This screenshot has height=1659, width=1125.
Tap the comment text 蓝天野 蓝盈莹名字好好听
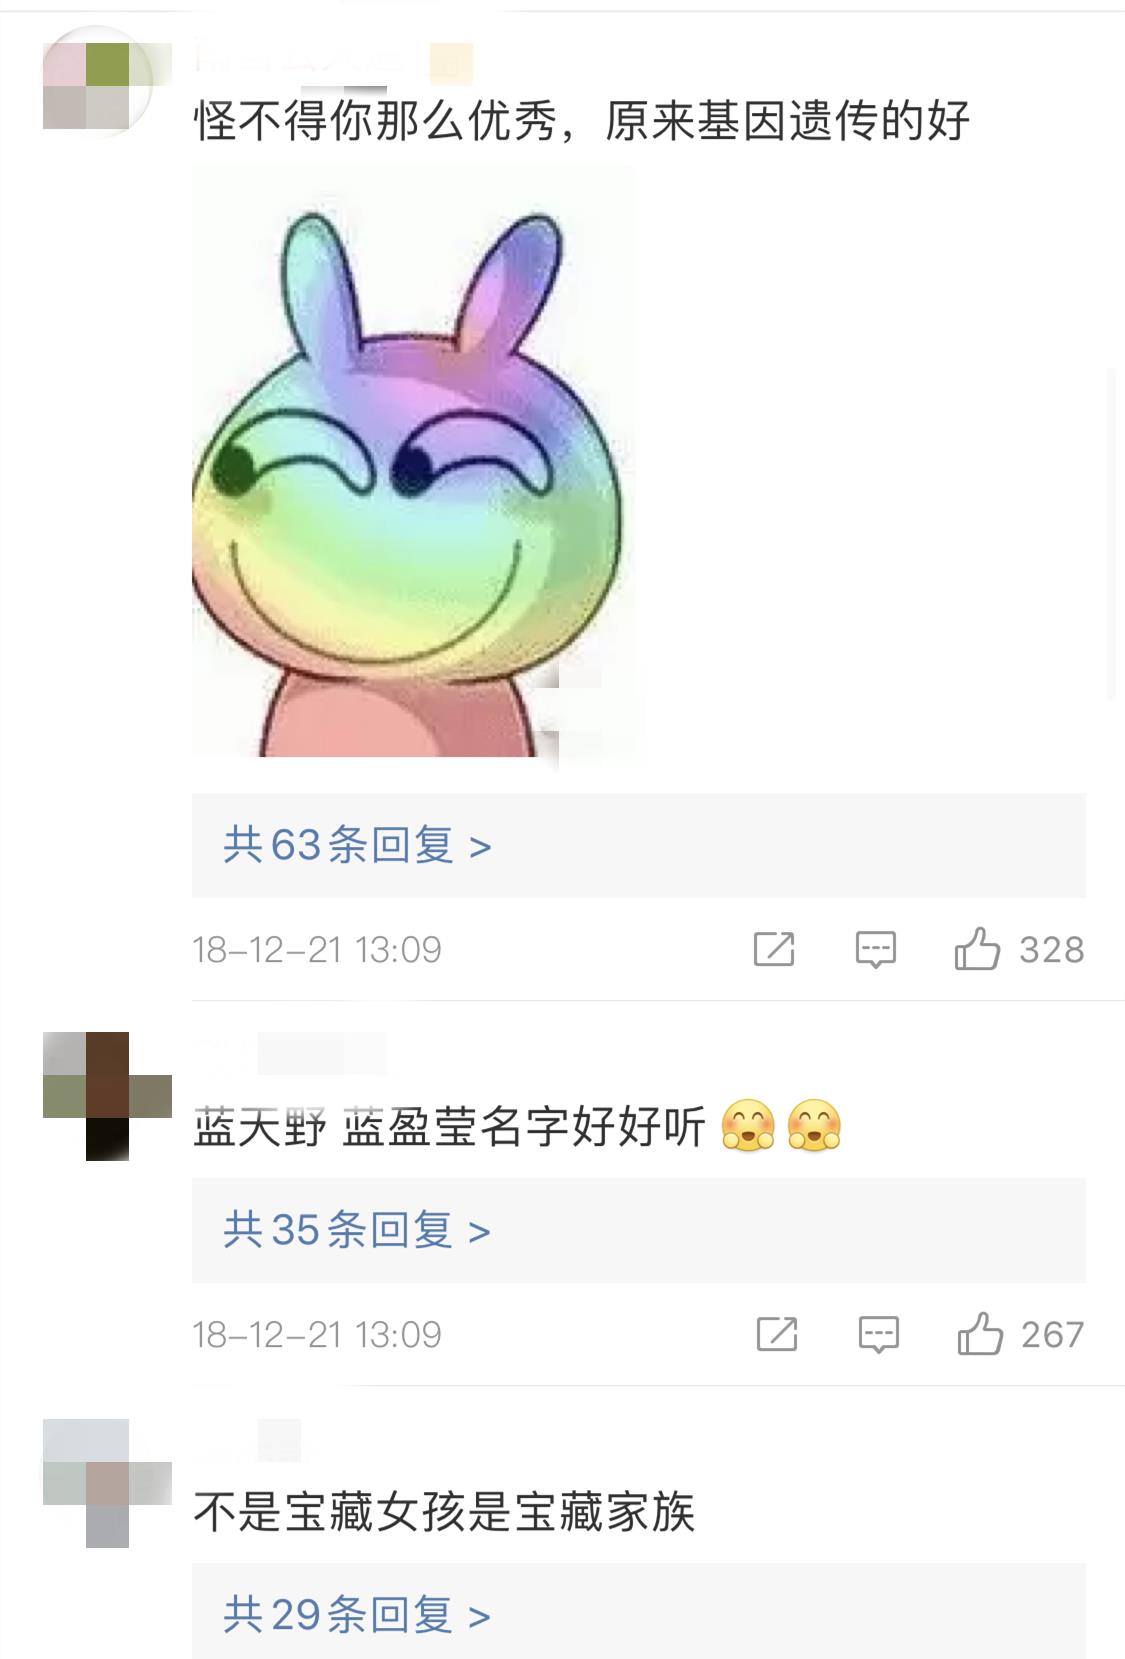(x=450, y=1127)
